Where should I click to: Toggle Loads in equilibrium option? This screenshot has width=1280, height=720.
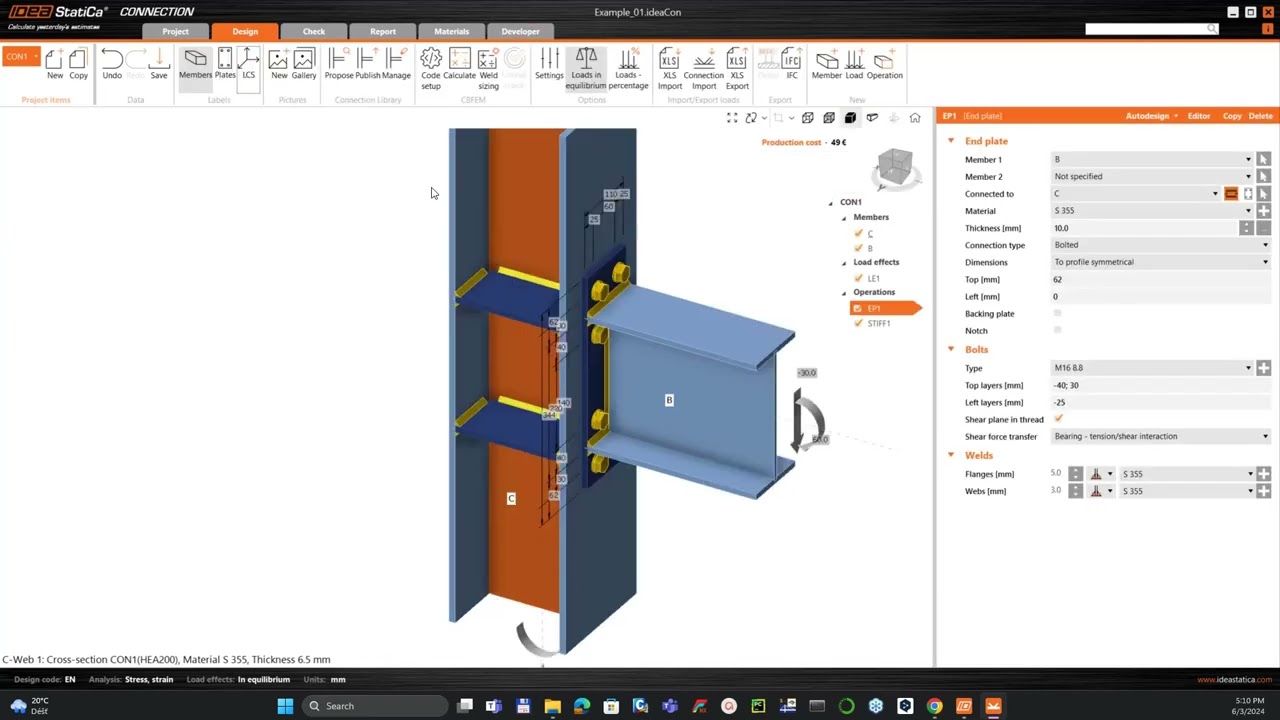point(586,68)
